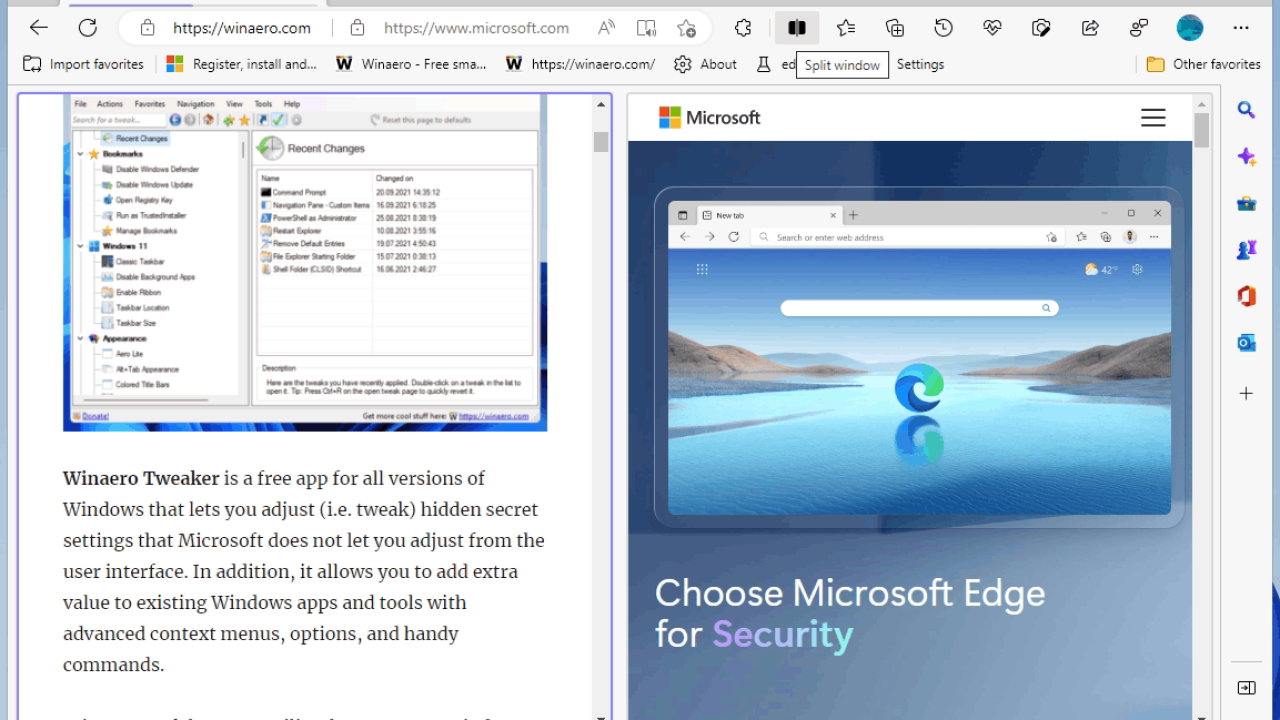Open the Microsoft page hamburger menu
Screen dimensions: 1280x720
pos(1153,118)
